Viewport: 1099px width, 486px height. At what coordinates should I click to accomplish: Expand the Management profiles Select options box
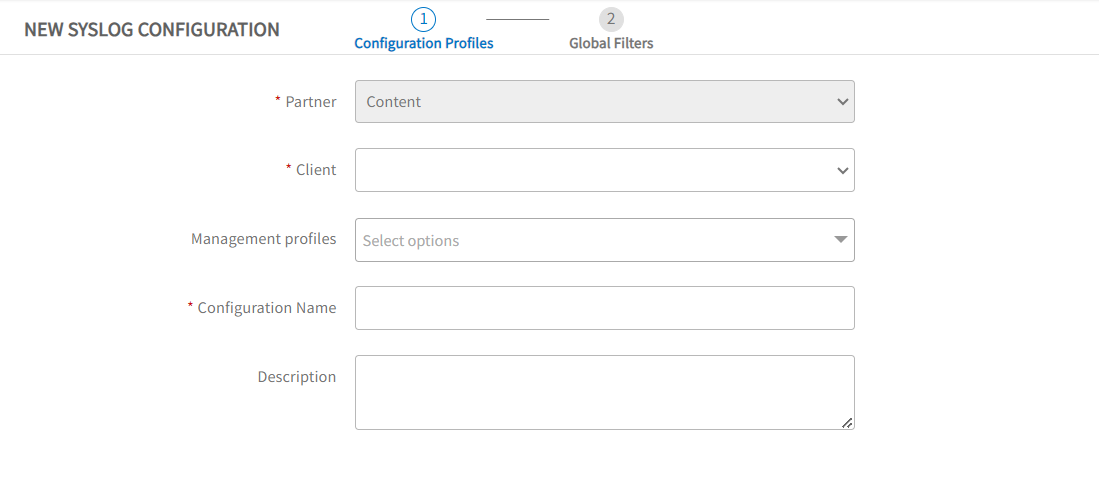click(x=605, y=240)
